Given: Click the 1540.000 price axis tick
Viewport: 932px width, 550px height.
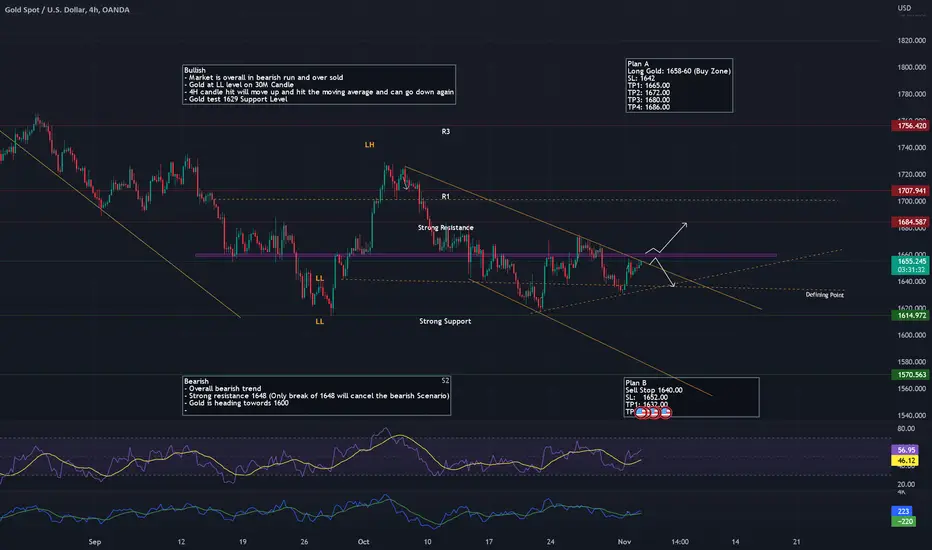Looking at the screenshot, I should point(912,415).
